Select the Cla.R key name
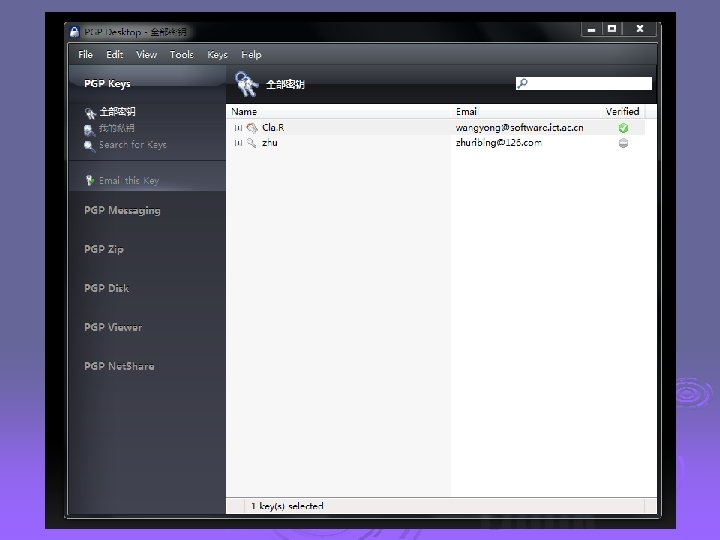Viewport: 720px width, 540px height. click(x=273, y=128)
